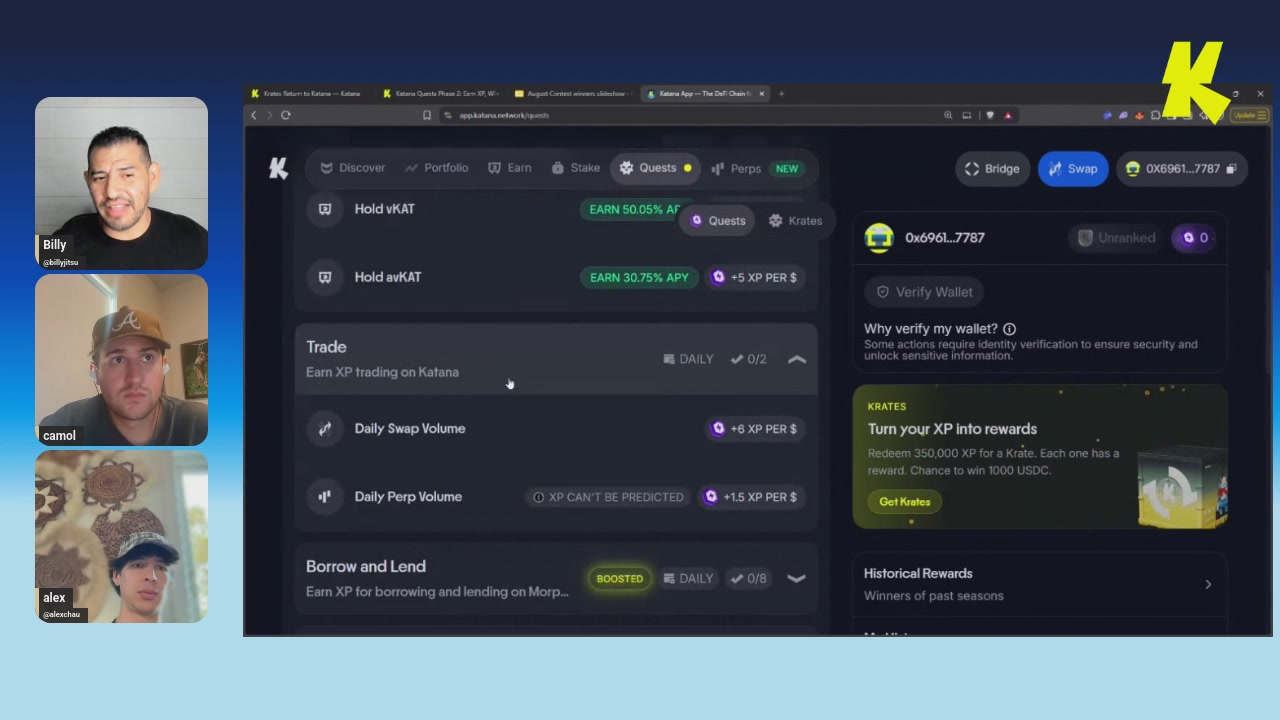The height and width of the screenshot is (720, 1280).
Task: Click the Hold vKAT quest icon
Action: pos(325,209)
